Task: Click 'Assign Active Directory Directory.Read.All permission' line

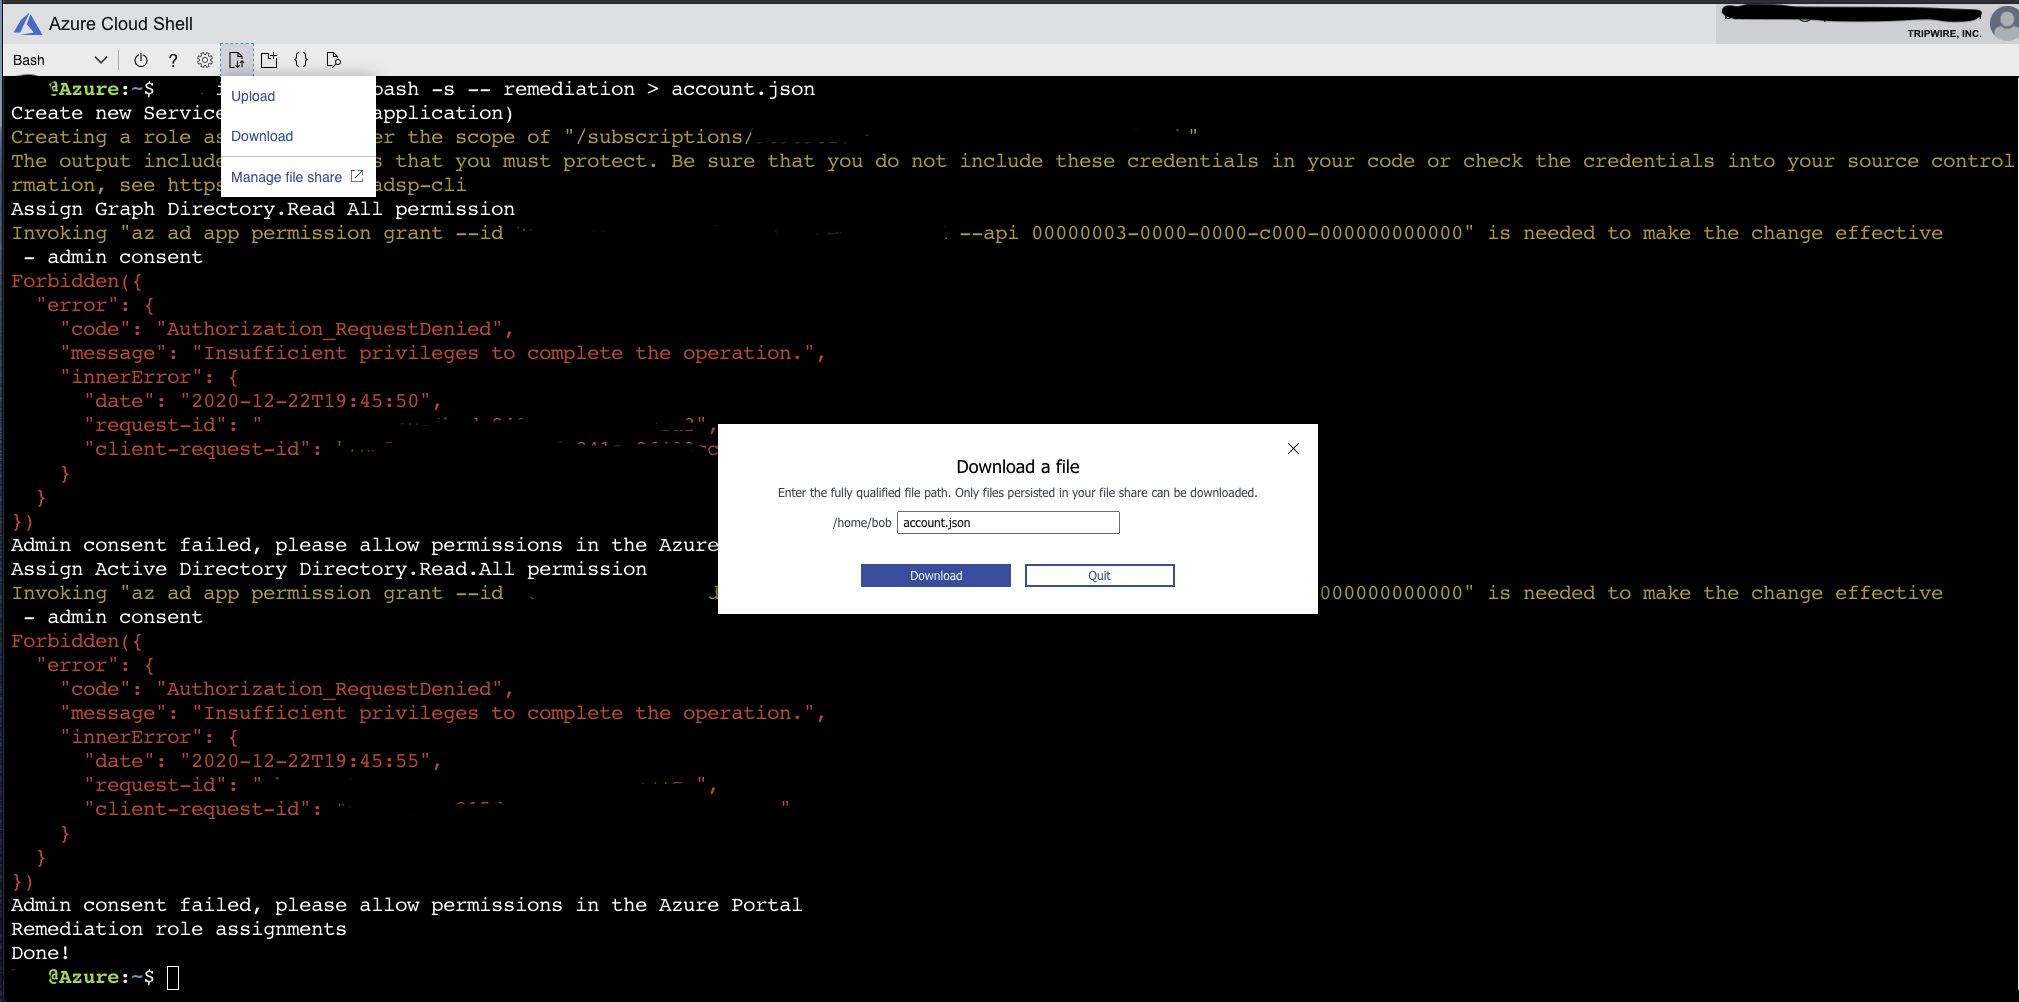Action: point(329,569)
